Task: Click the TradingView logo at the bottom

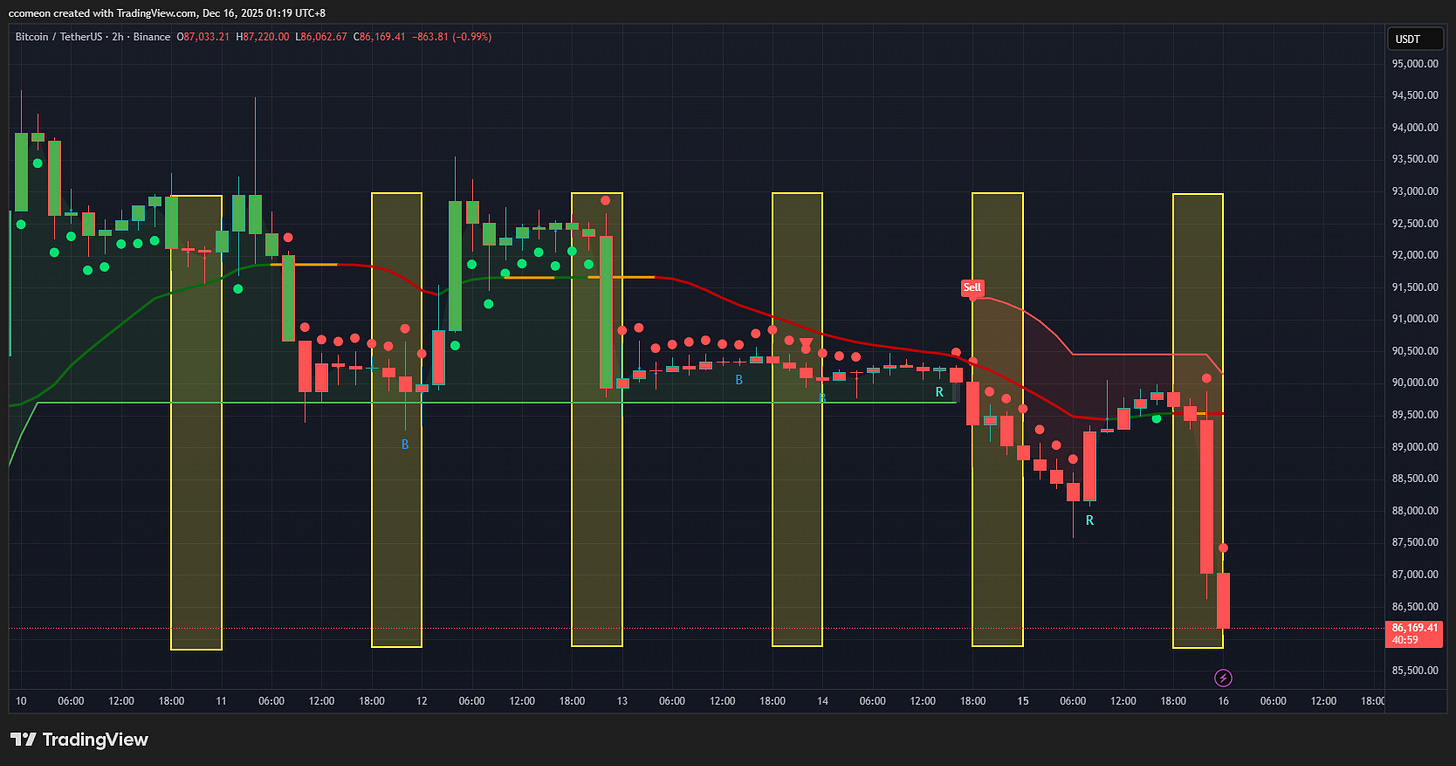Action: pyautogui.click(x=79, y=740)
